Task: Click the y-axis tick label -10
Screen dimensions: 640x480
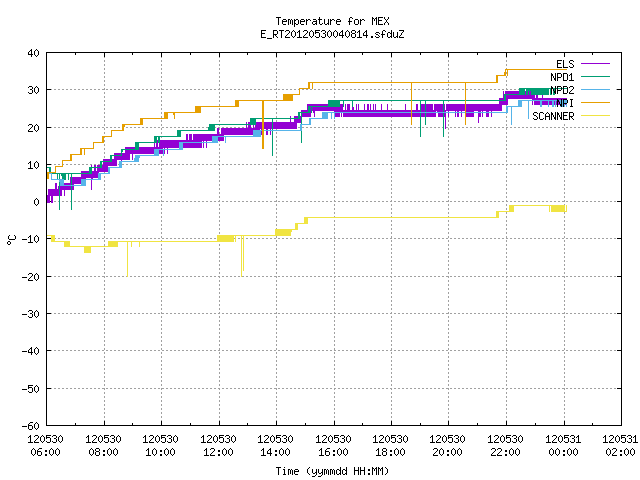Action: click(x=31, y=239)
